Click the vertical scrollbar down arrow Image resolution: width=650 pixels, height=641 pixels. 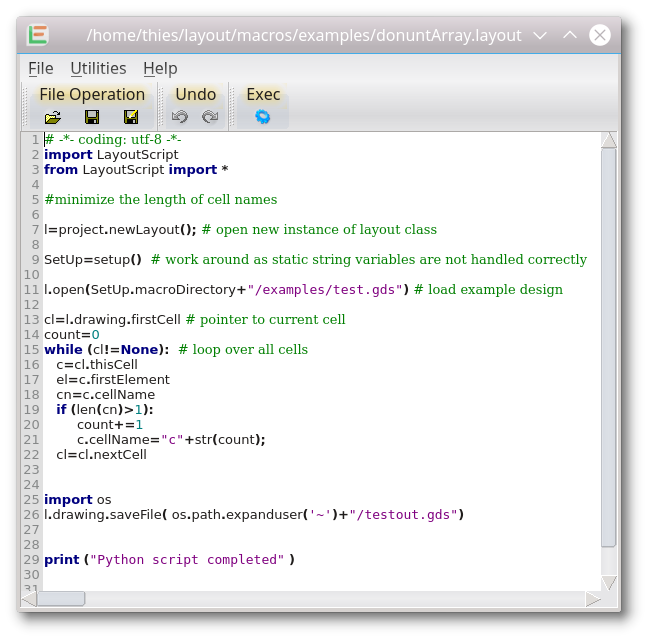[609, 583]
